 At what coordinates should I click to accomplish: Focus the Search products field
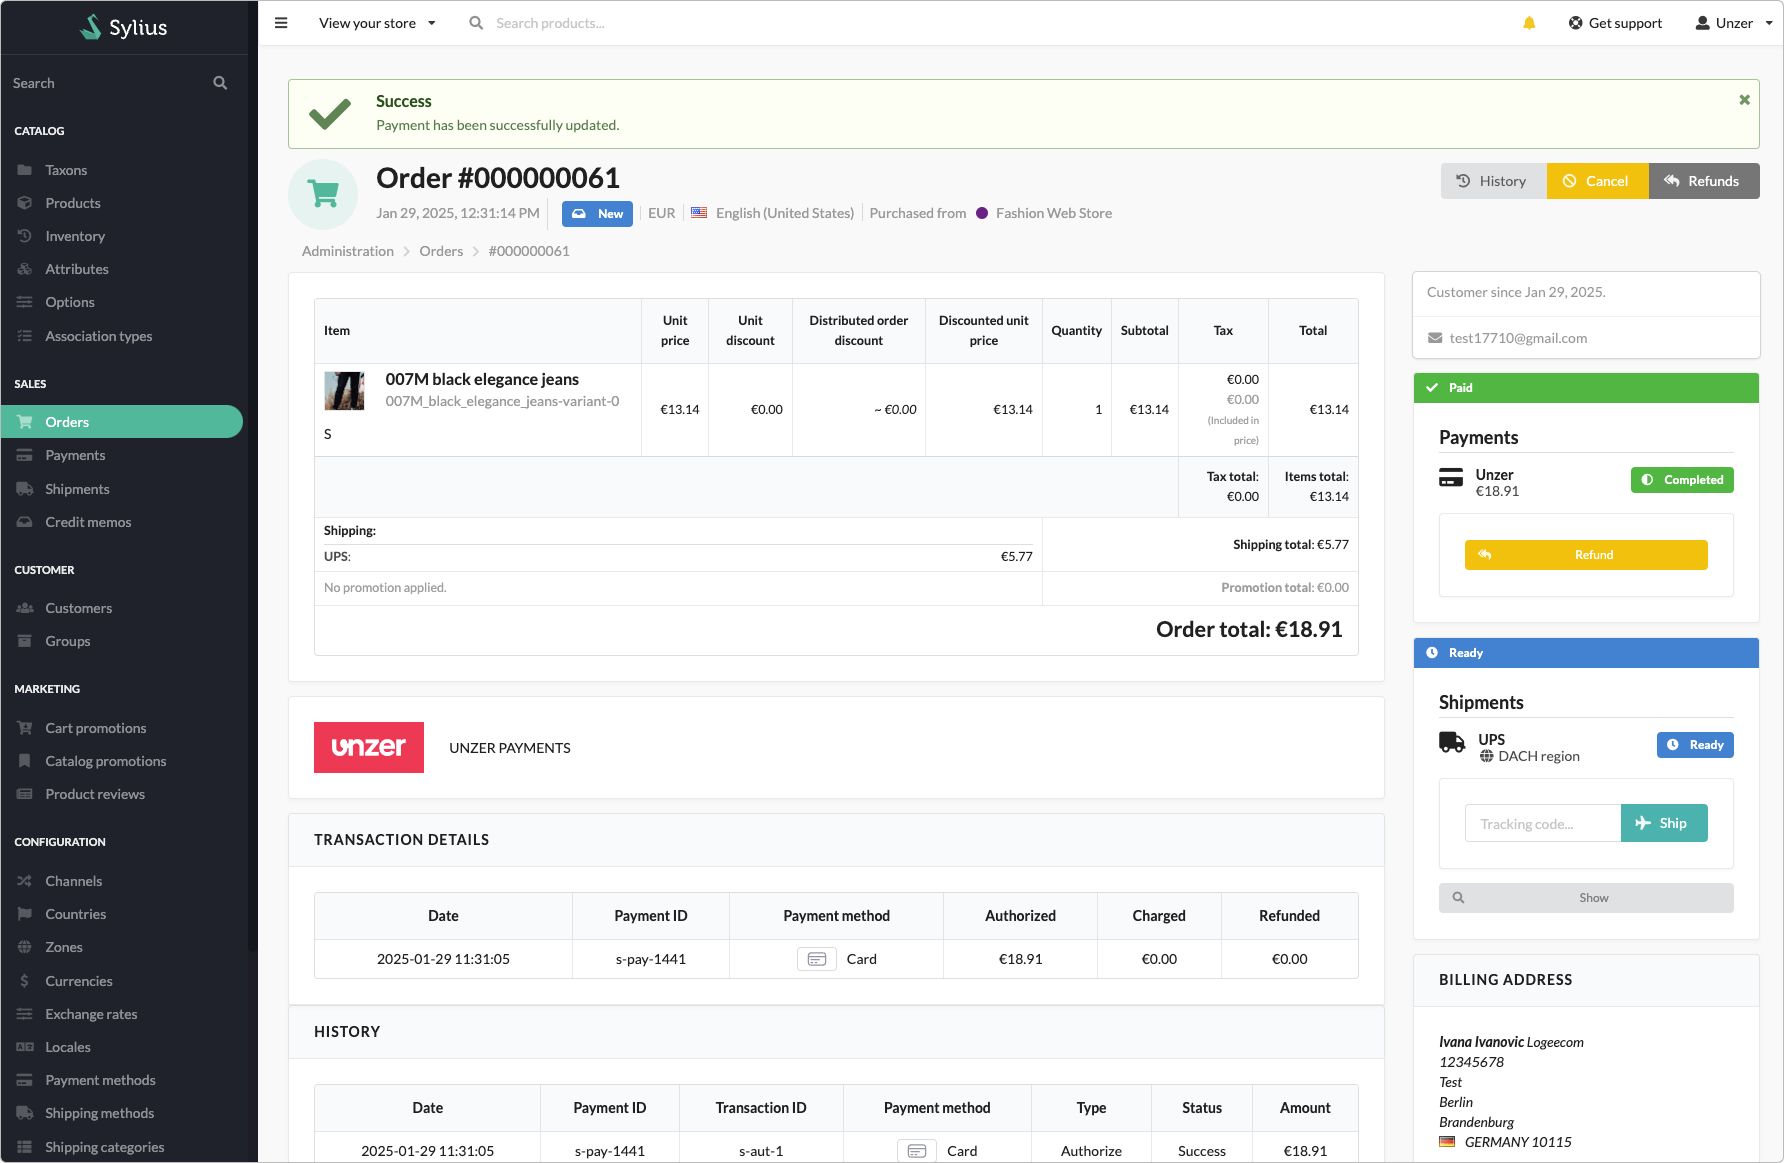[550, 23]
